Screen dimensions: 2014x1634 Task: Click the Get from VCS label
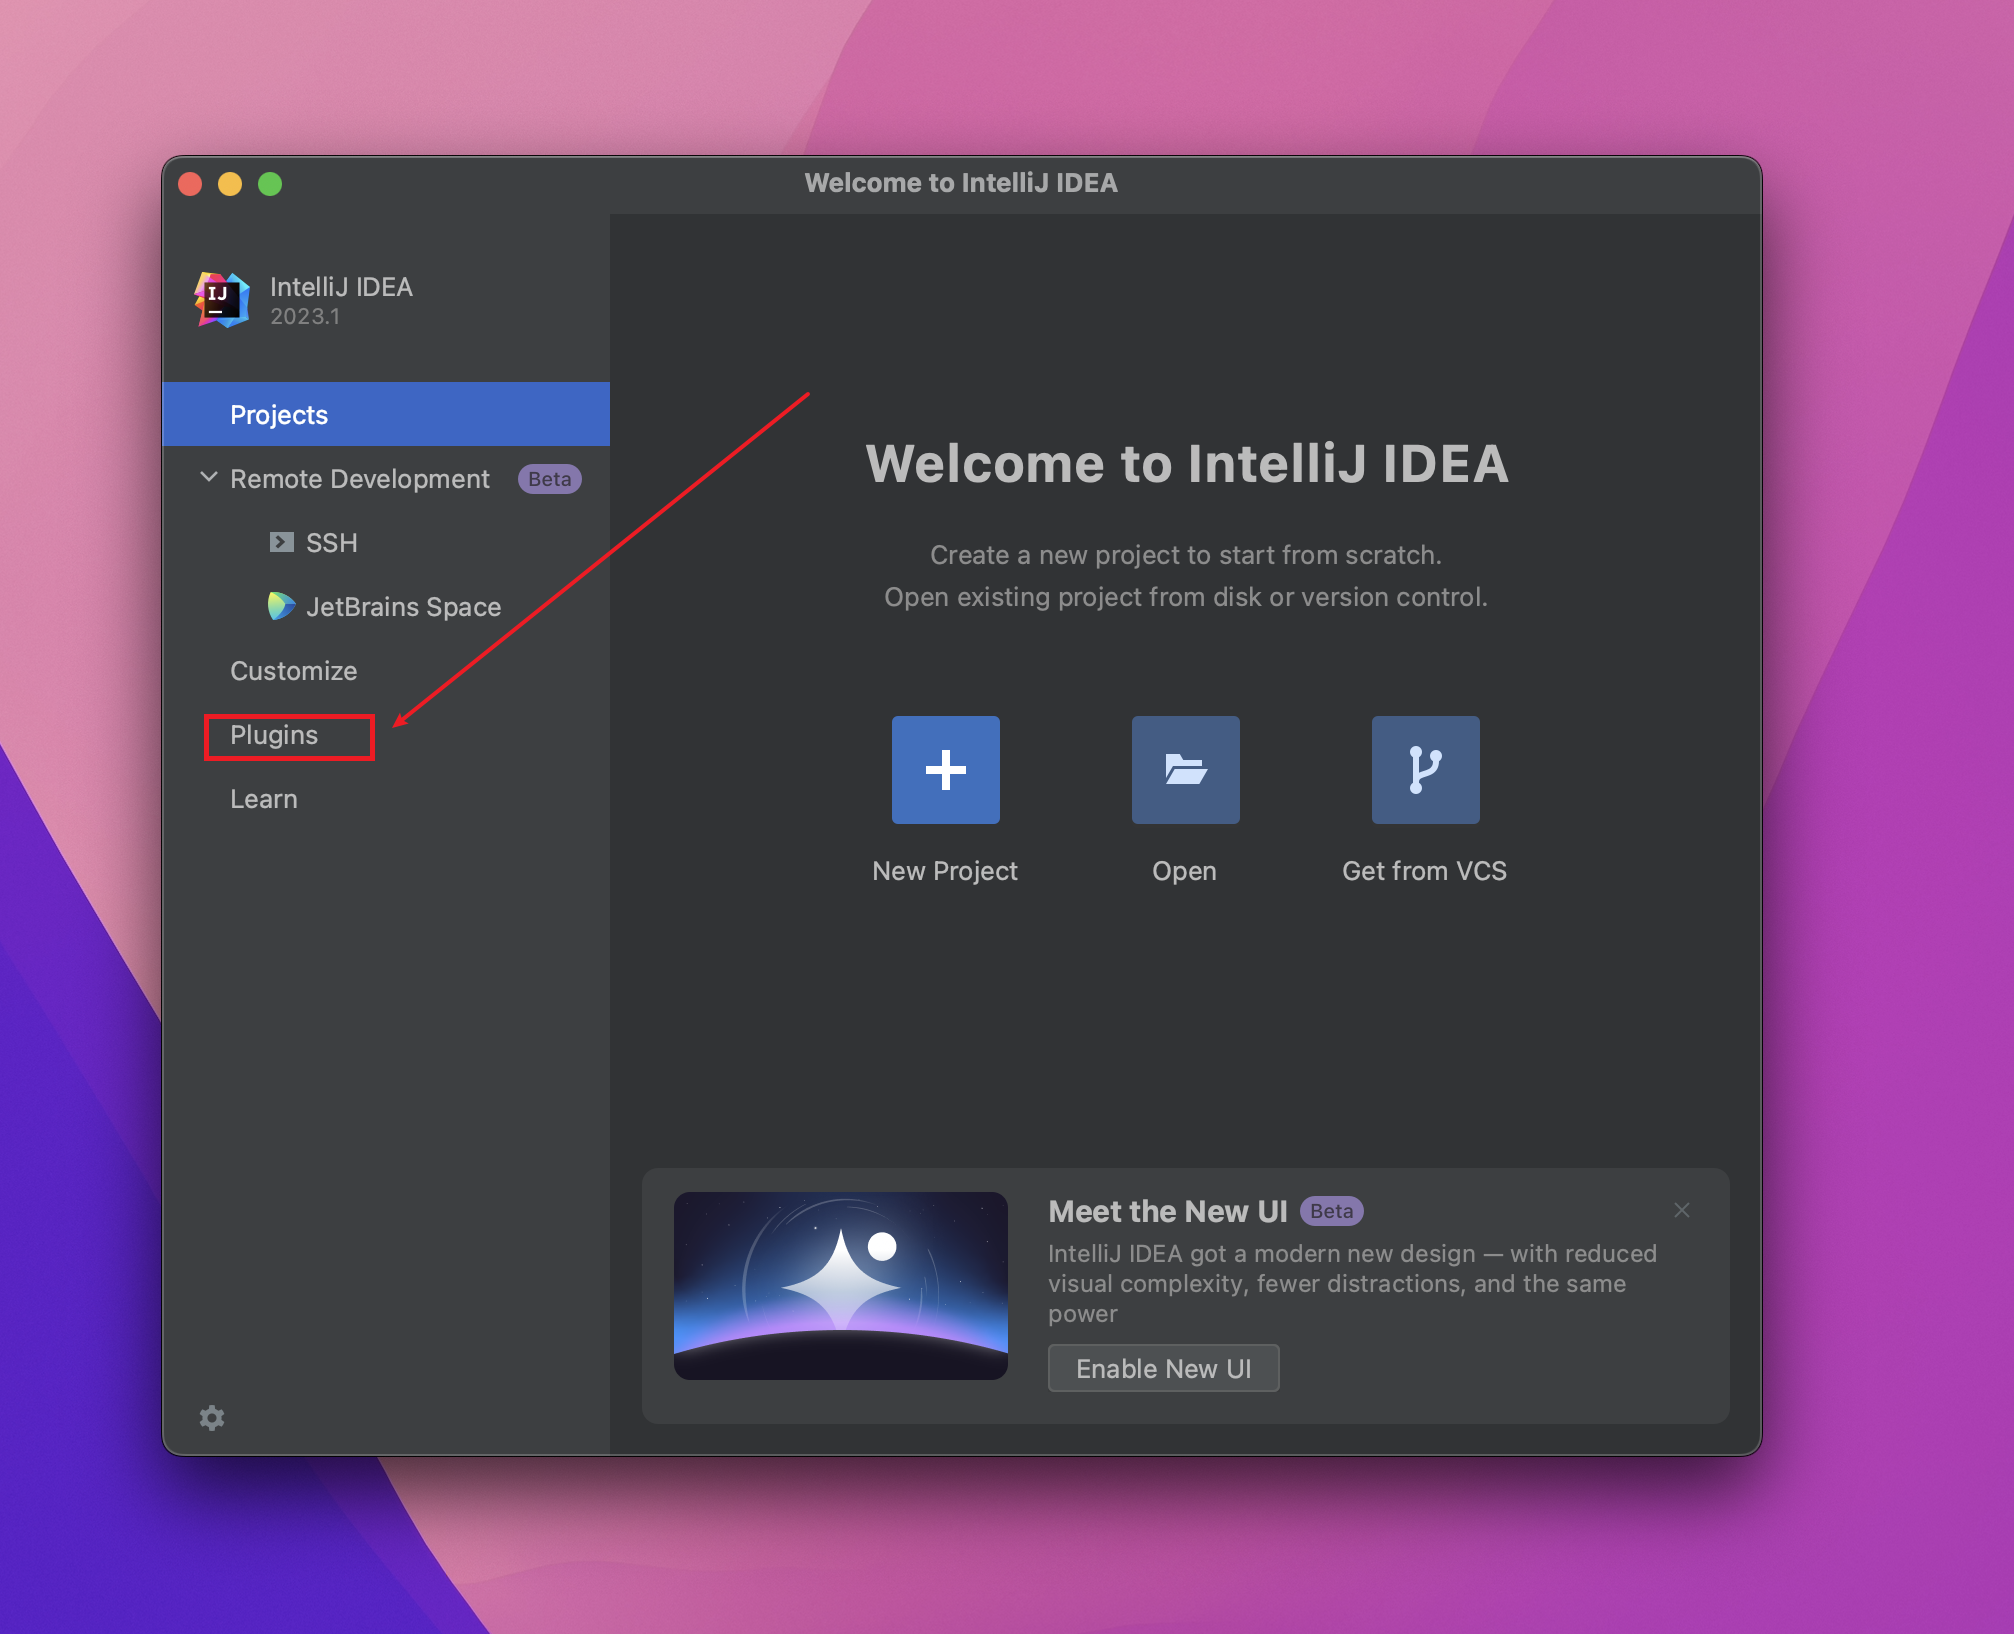click(x=1424, y=871)
